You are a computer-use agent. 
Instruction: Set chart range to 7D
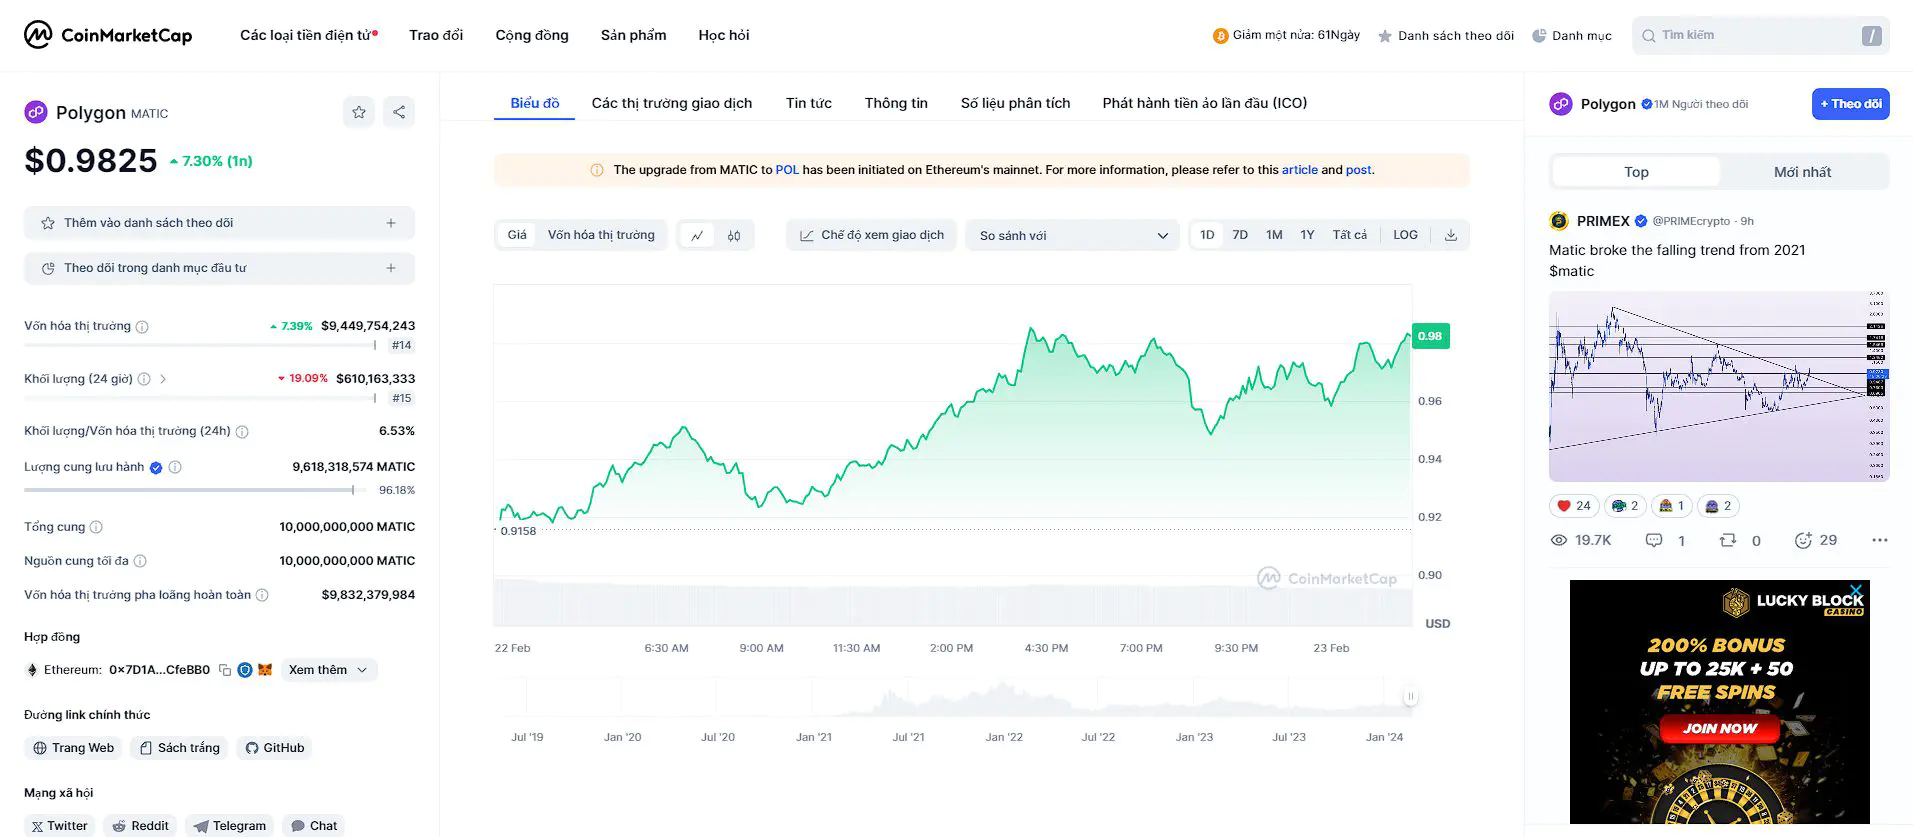click(1240, 235)
